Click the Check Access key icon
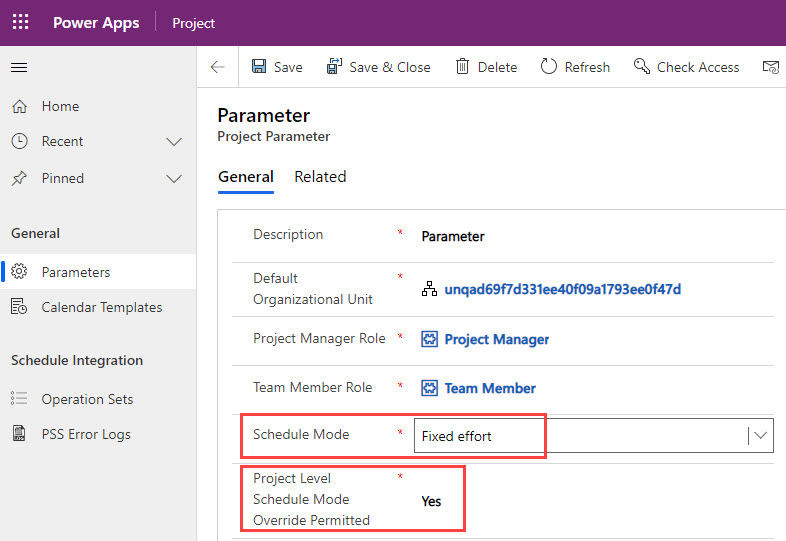The image size is (786, 541). (642, 66)
